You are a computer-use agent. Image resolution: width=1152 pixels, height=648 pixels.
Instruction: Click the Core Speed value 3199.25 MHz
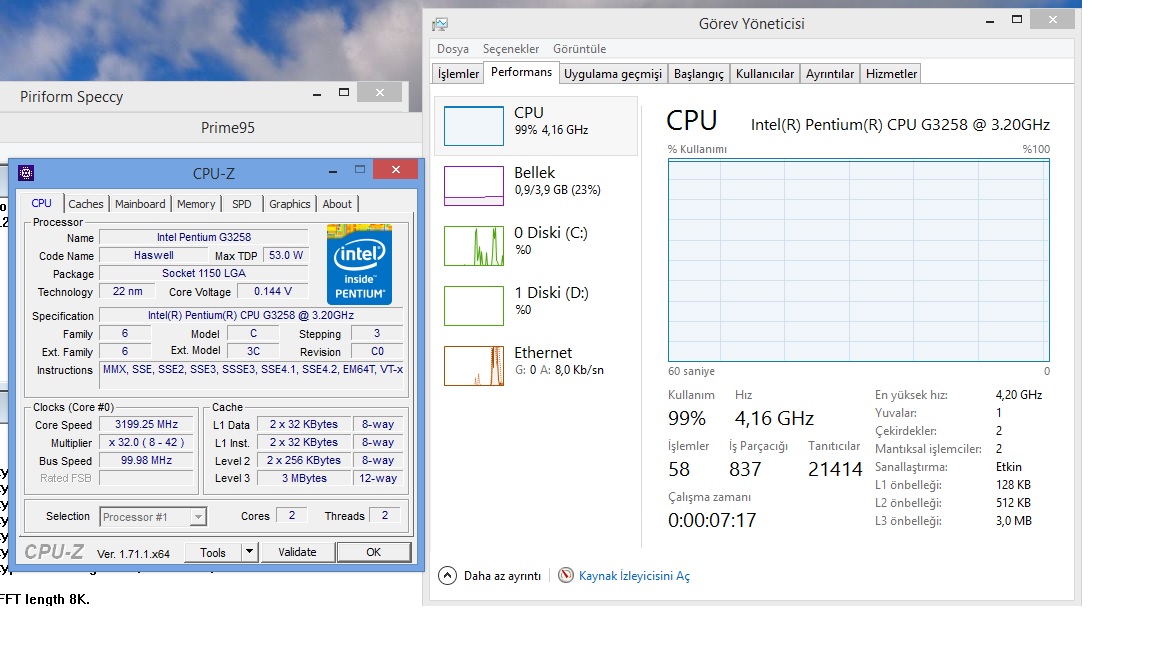pos(146,424)
